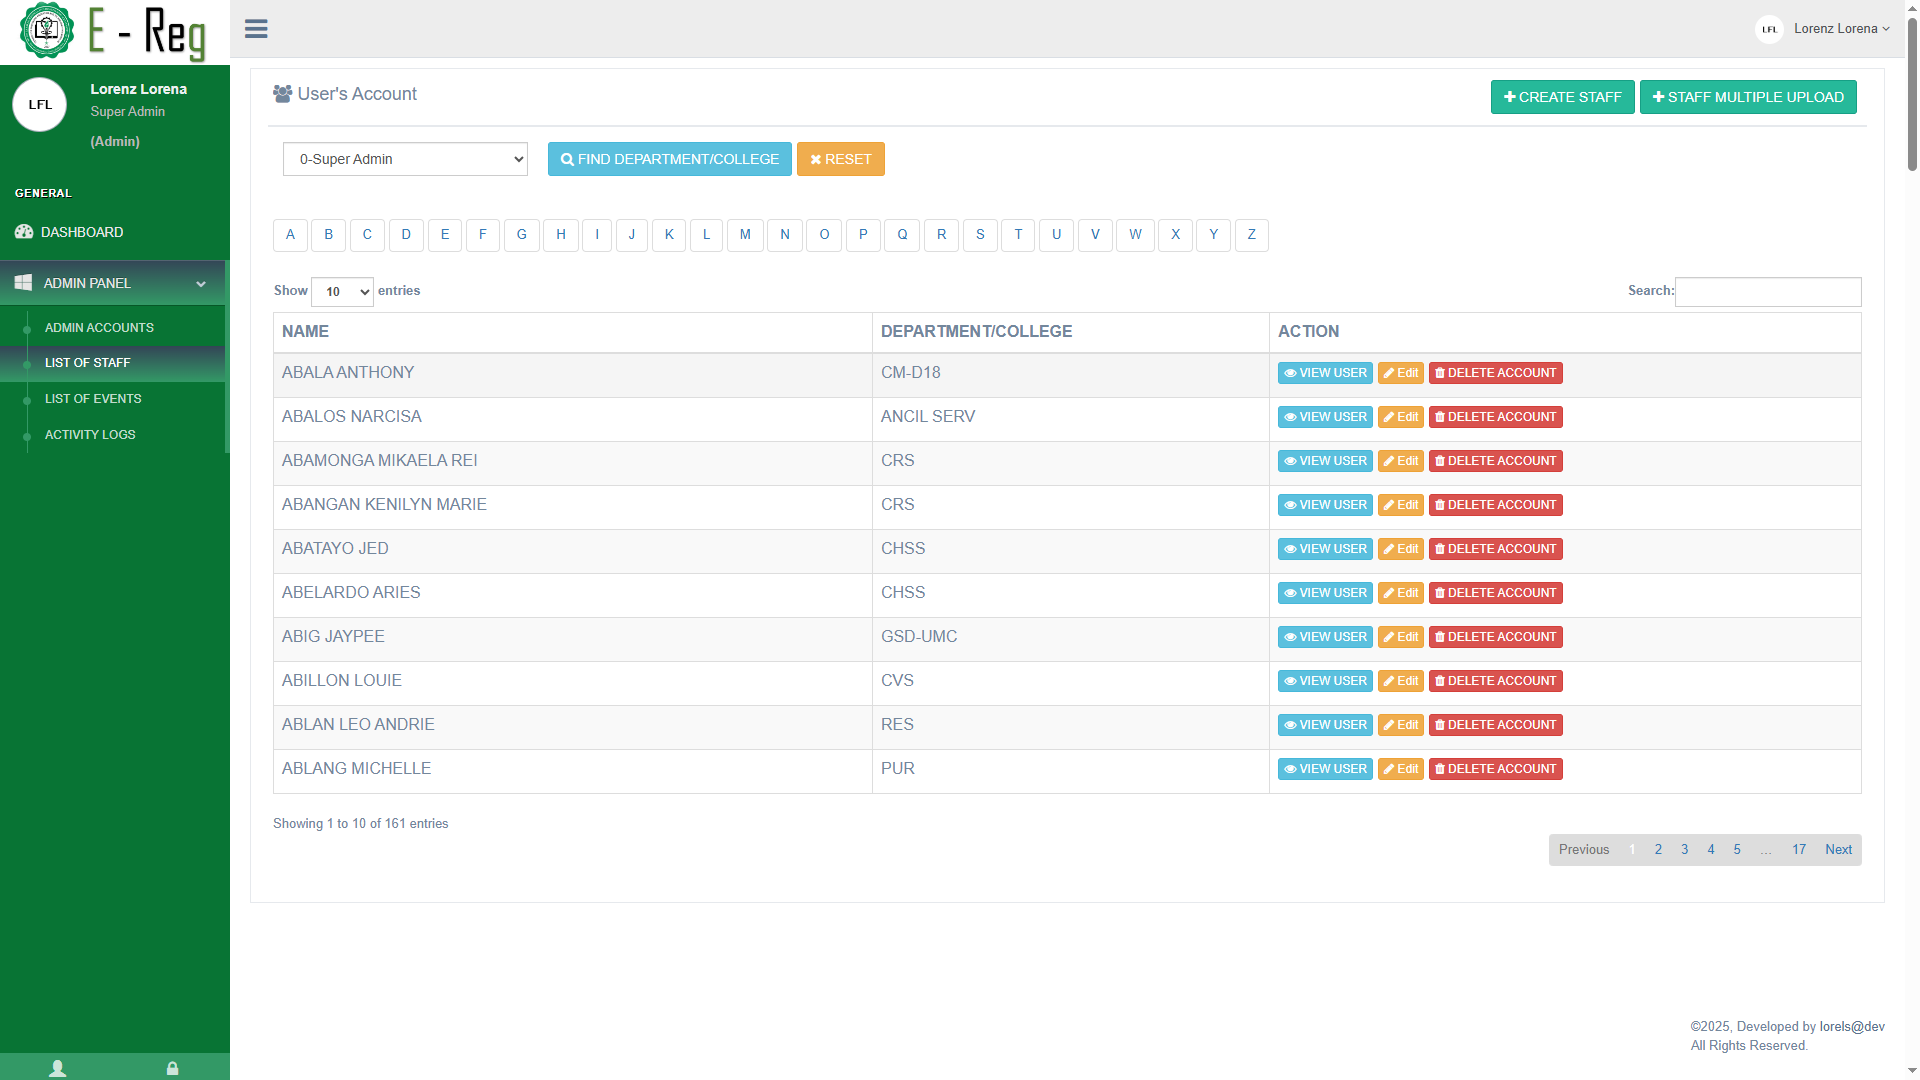Click the lock icon at the sidebar bottom
This screenshot has height=1080, width=1920.
[x=172, y=1068]
